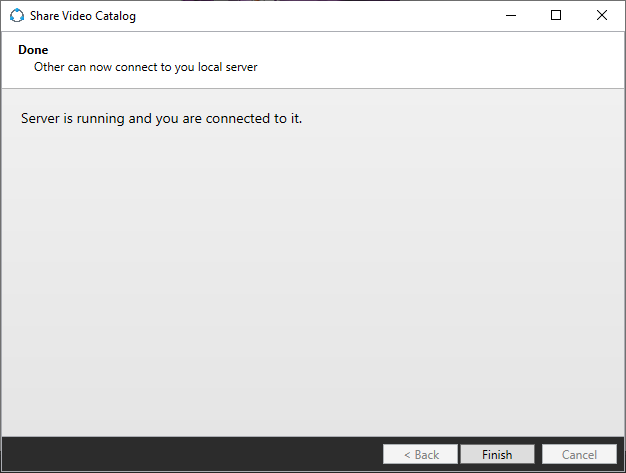Image resolution: width=626 pixels, height=473 pixels.
Task: Click the Share Video Catalog app icon
Action: 16,16
